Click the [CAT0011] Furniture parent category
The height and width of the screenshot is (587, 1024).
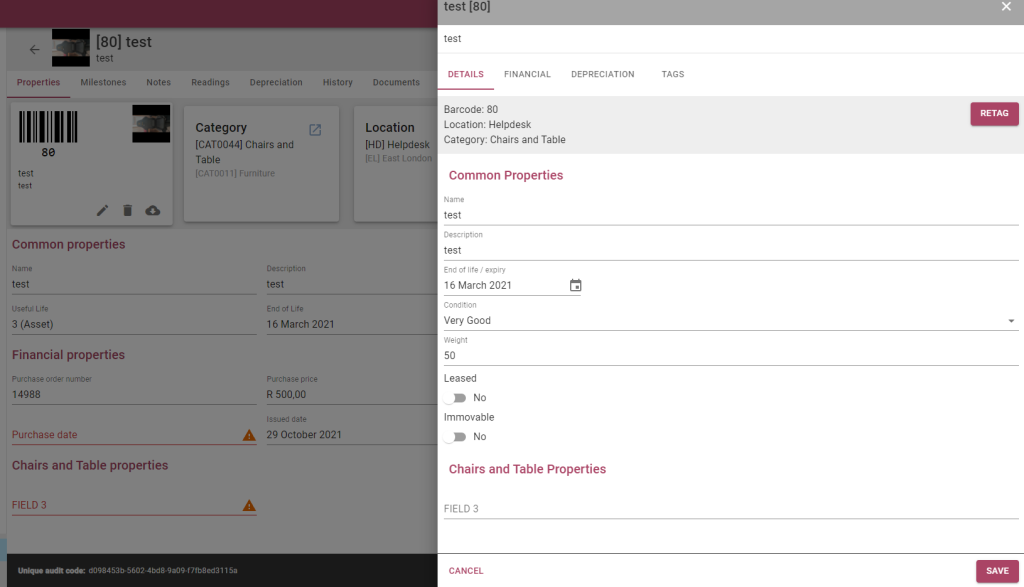pos(235,174)
